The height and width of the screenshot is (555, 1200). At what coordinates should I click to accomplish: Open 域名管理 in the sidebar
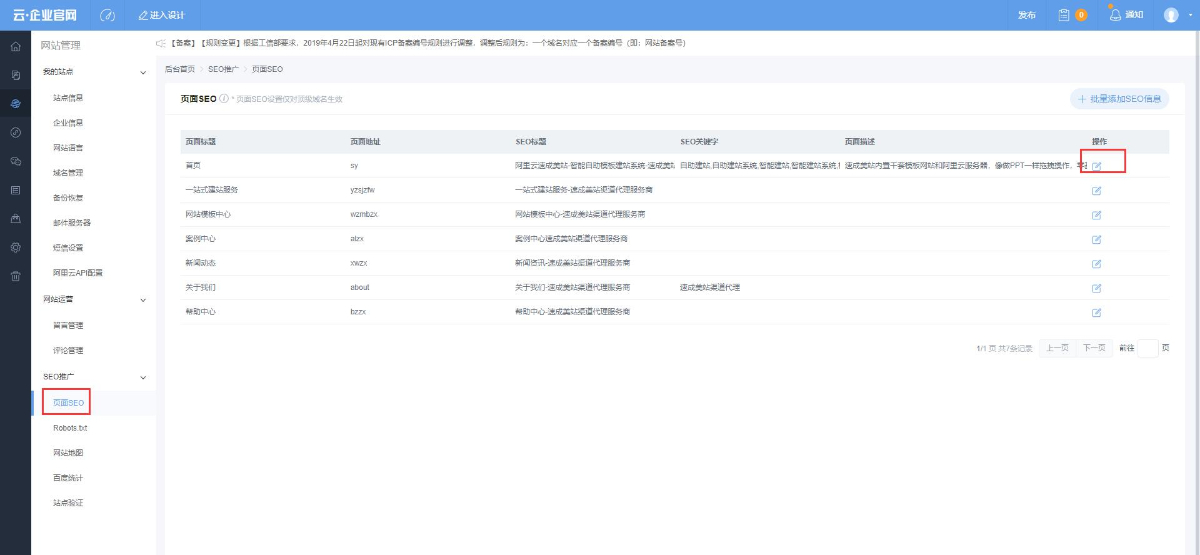click(68, 172)
